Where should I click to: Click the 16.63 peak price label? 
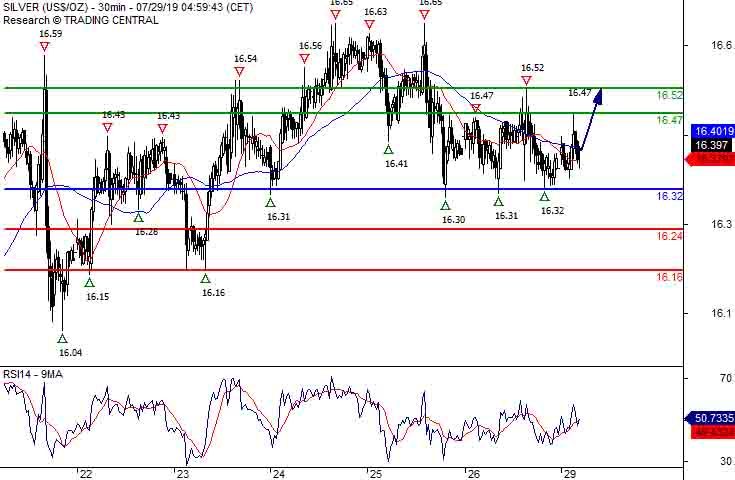coord(375,12)
